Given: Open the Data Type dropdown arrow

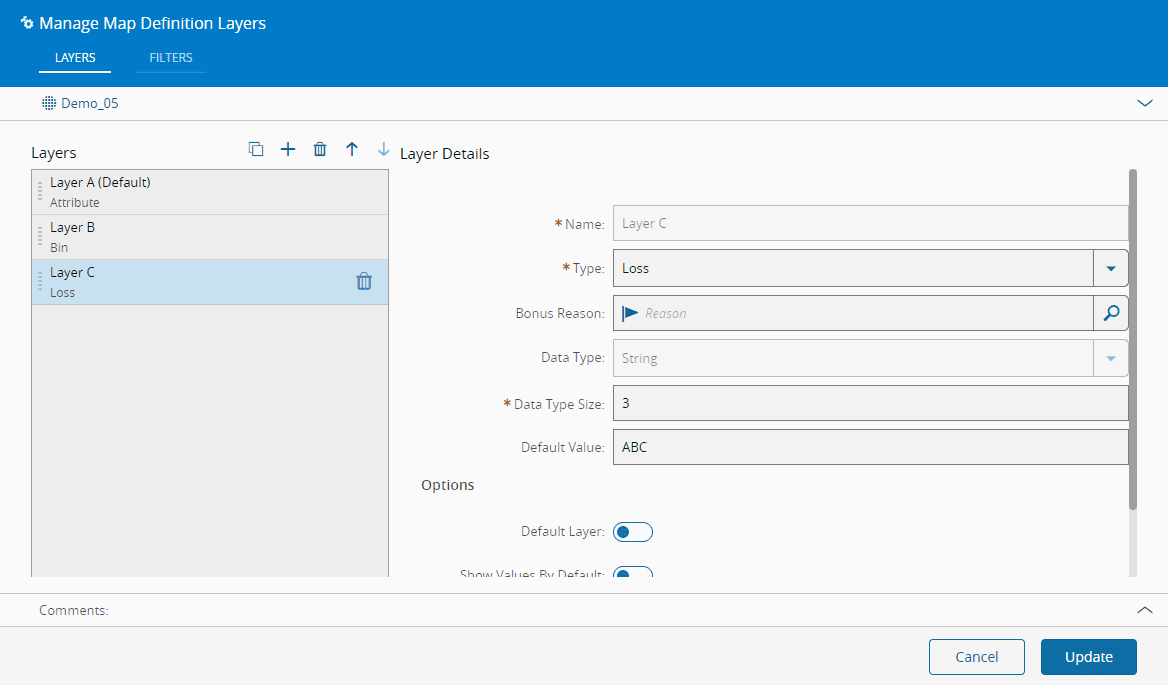Looking at the screenshot, I should click(1110, 358).
